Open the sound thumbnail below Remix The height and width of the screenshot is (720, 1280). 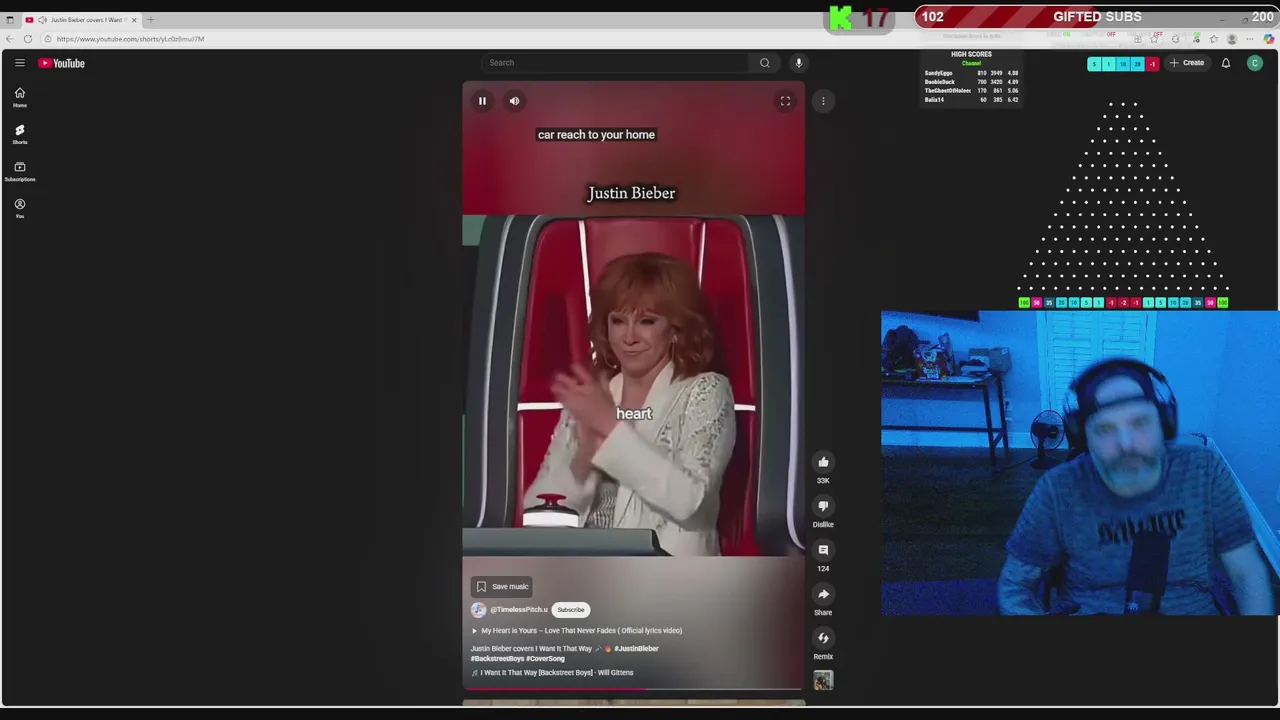click(x=823, y=681)
